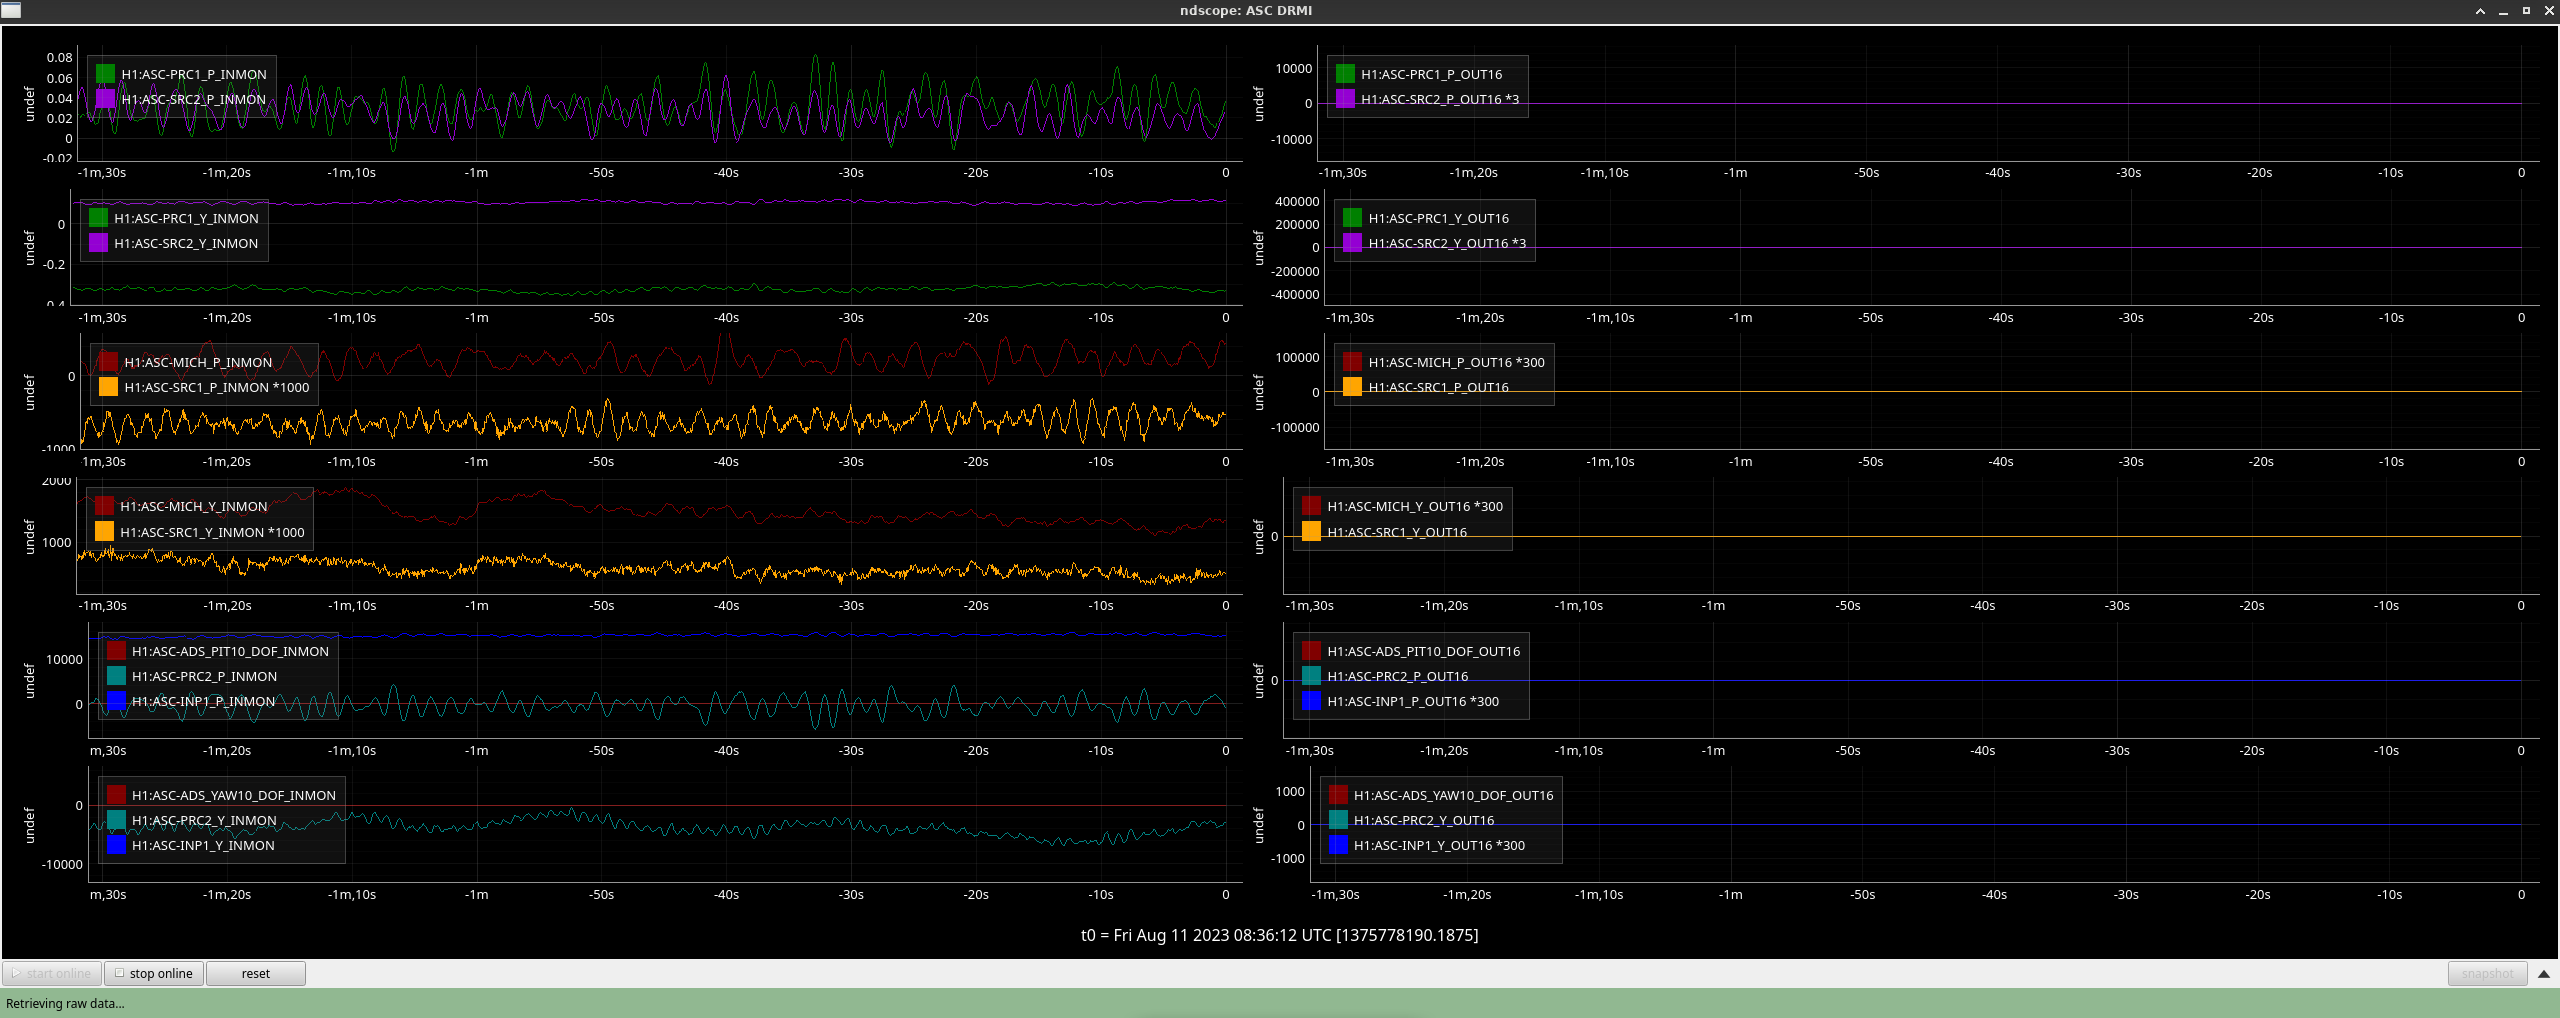
Task: Click the red H1:ASC-MICH_P_INMON legend icon
Action: [x=108, y=362]
